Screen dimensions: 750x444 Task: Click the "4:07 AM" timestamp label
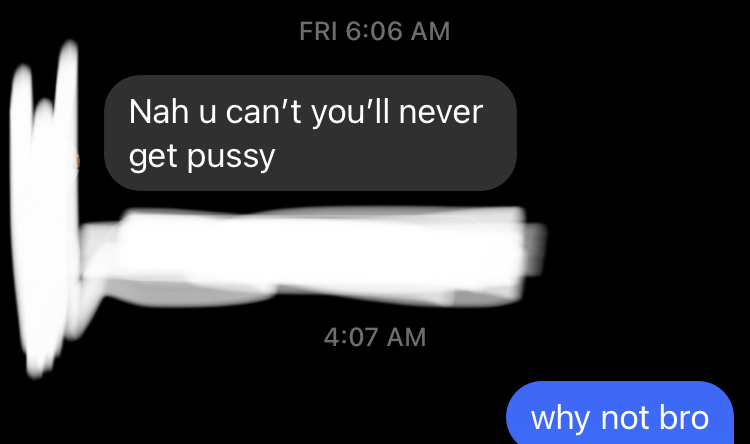point(375,337)
